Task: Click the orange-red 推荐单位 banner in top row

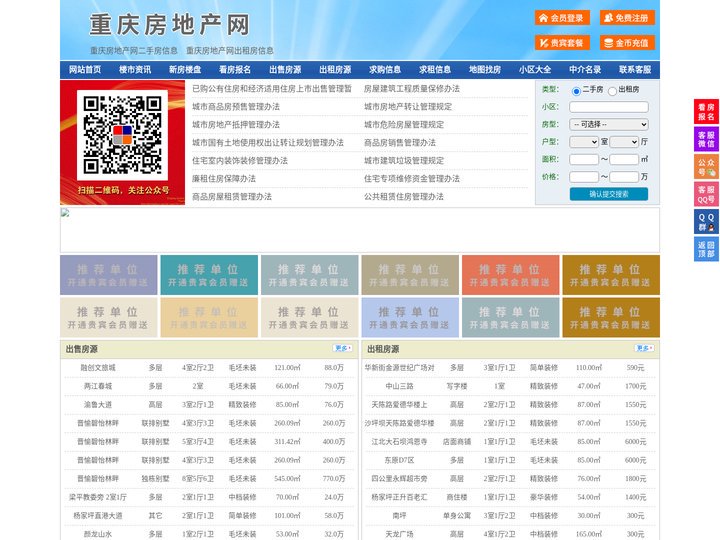Action: (510, 275)
